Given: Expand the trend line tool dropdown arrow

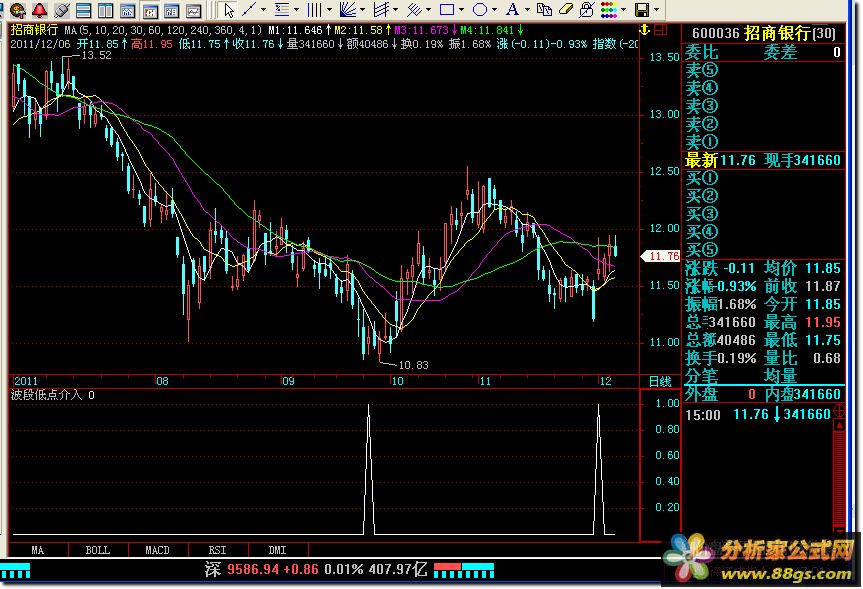Looking at the screenshot, I should click(x=263, y=9).
